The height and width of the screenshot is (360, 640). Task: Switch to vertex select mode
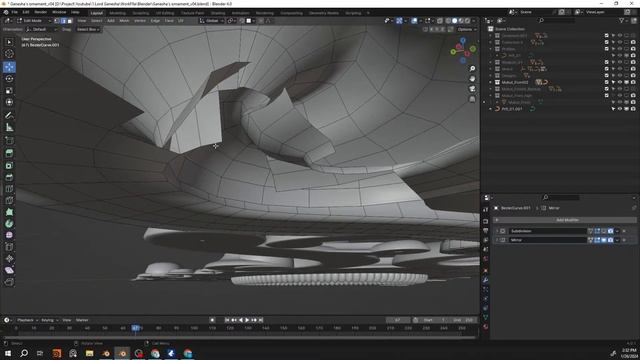(57, 20)
